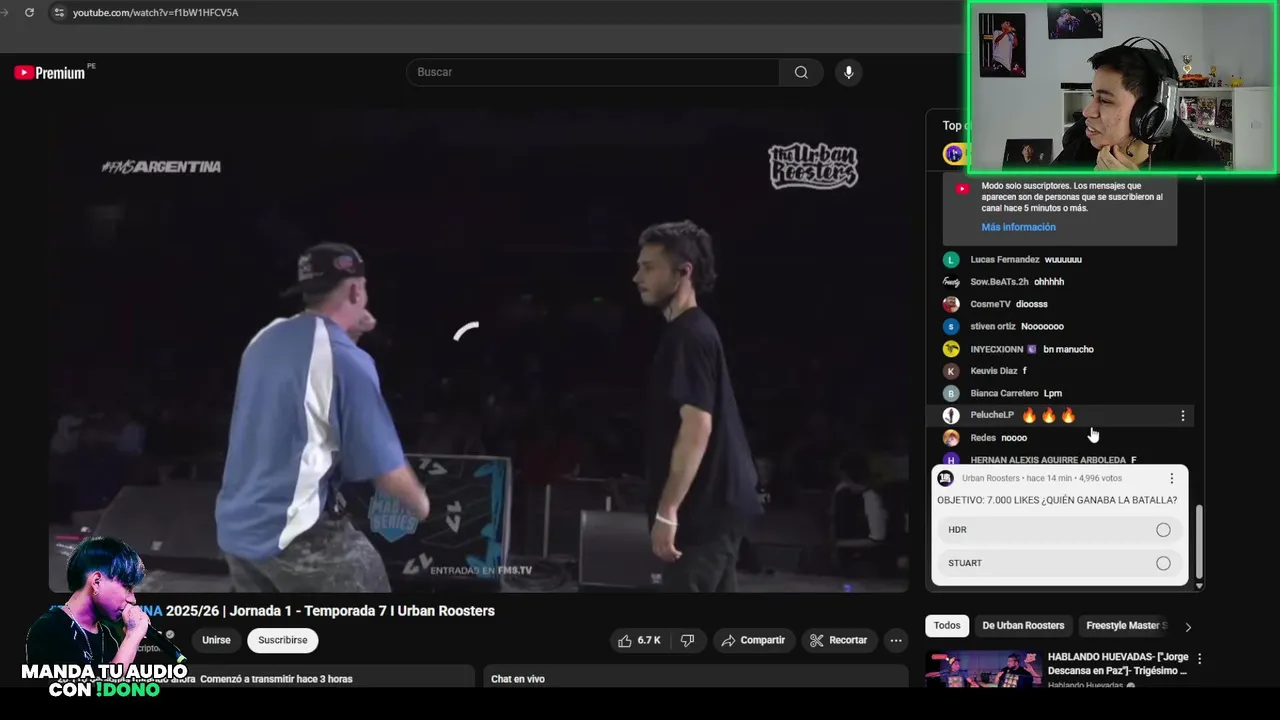This screenshot has height=720, width=1280.
Task: Click the search magnifier button
Action: [801, 72]
